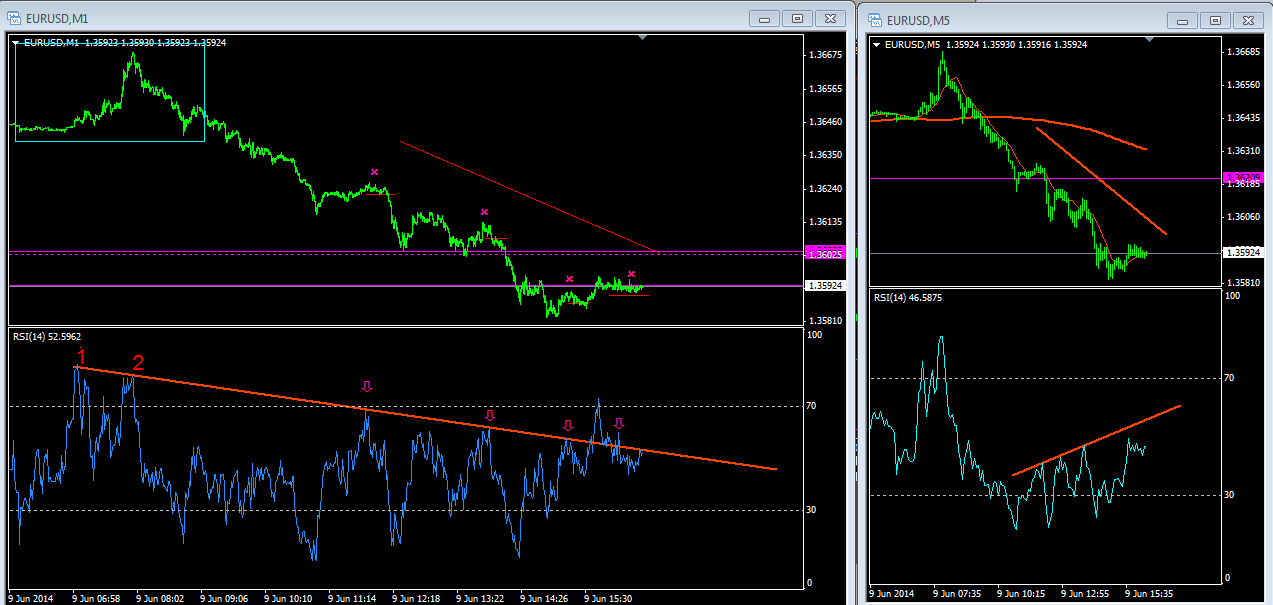
Task: Close the EURUSD,M1 chart window
Action: tap(829, 19)
